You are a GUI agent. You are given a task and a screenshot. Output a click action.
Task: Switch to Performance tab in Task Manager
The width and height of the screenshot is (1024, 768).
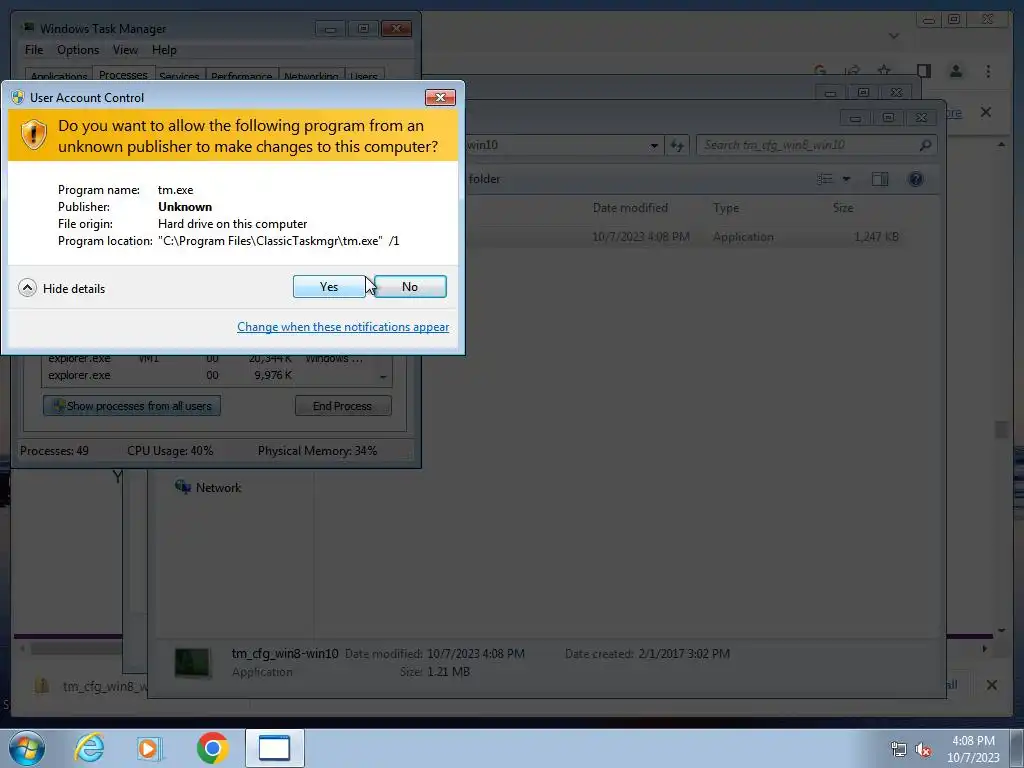pyautogui.click(x=242, y=76)
